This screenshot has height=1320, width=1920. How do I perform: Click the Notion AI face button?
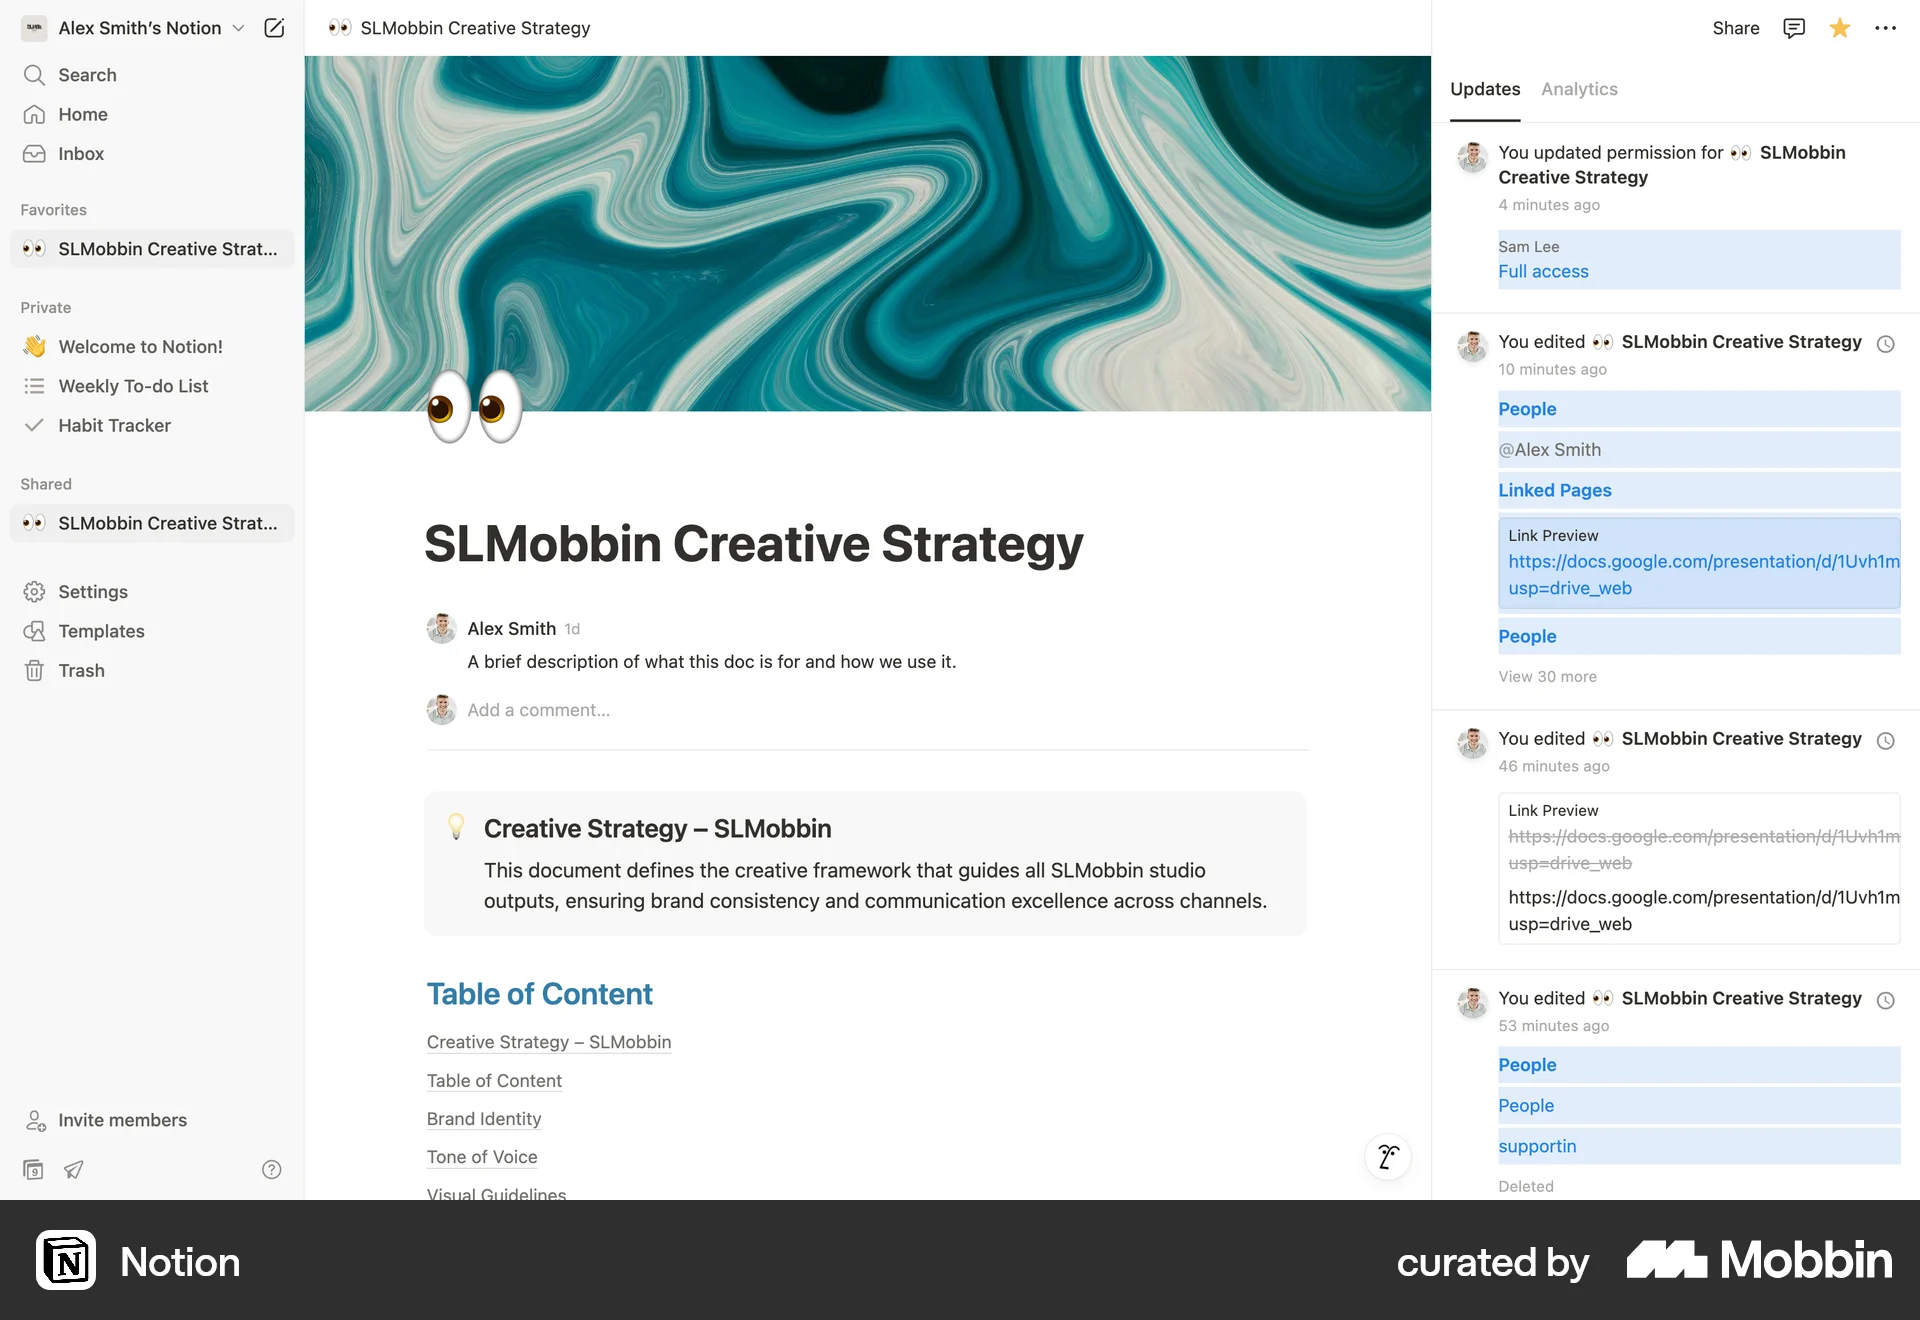pyautogui.click(x=1387, y=1157)
